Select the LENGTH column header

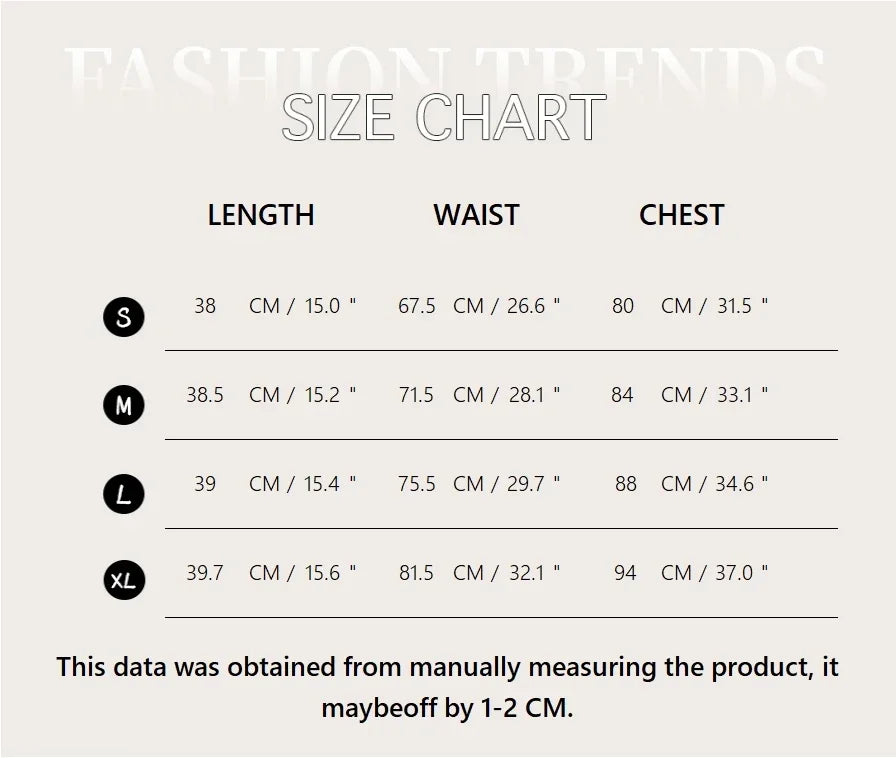[x=261, y=215]
